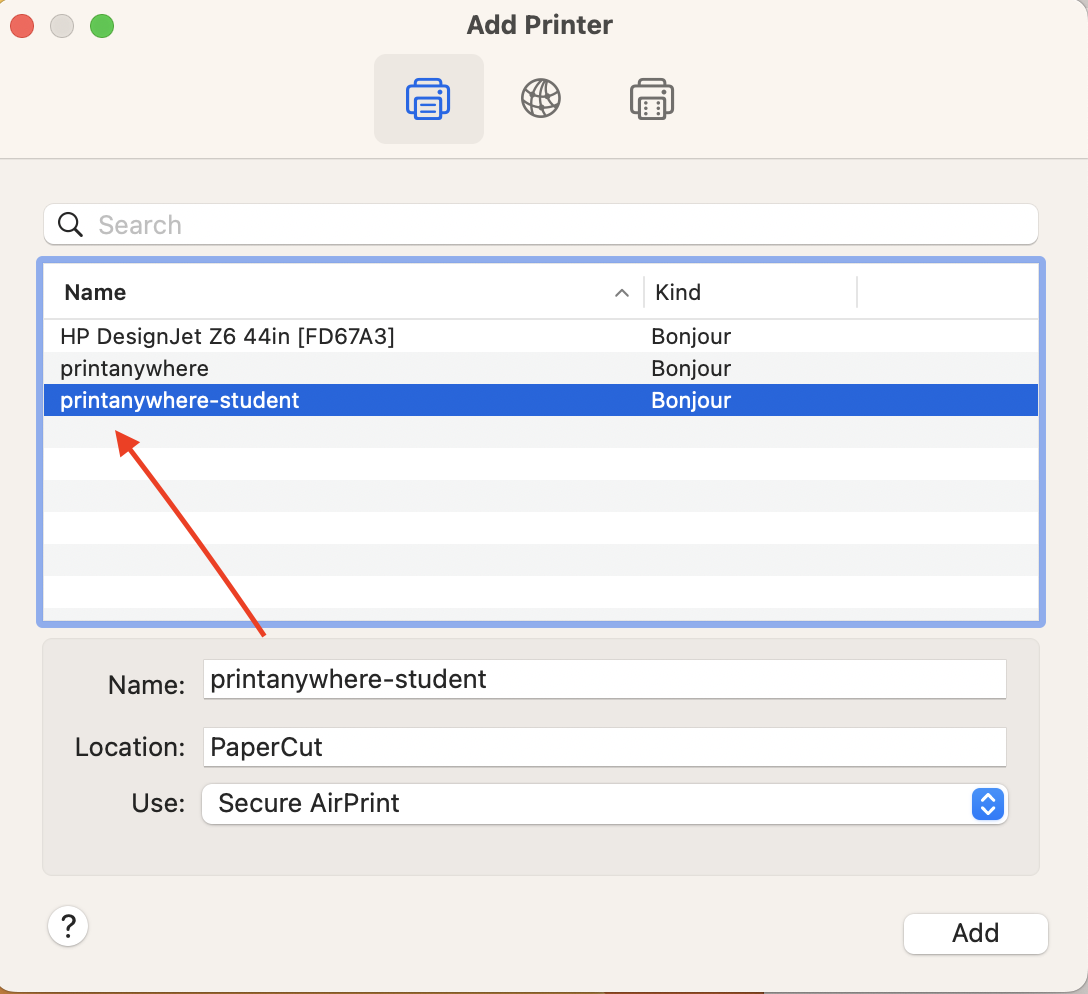Viewport: 1088px width, 994px height.
Task: Zoom the window with green button
Action: (102, 26)
